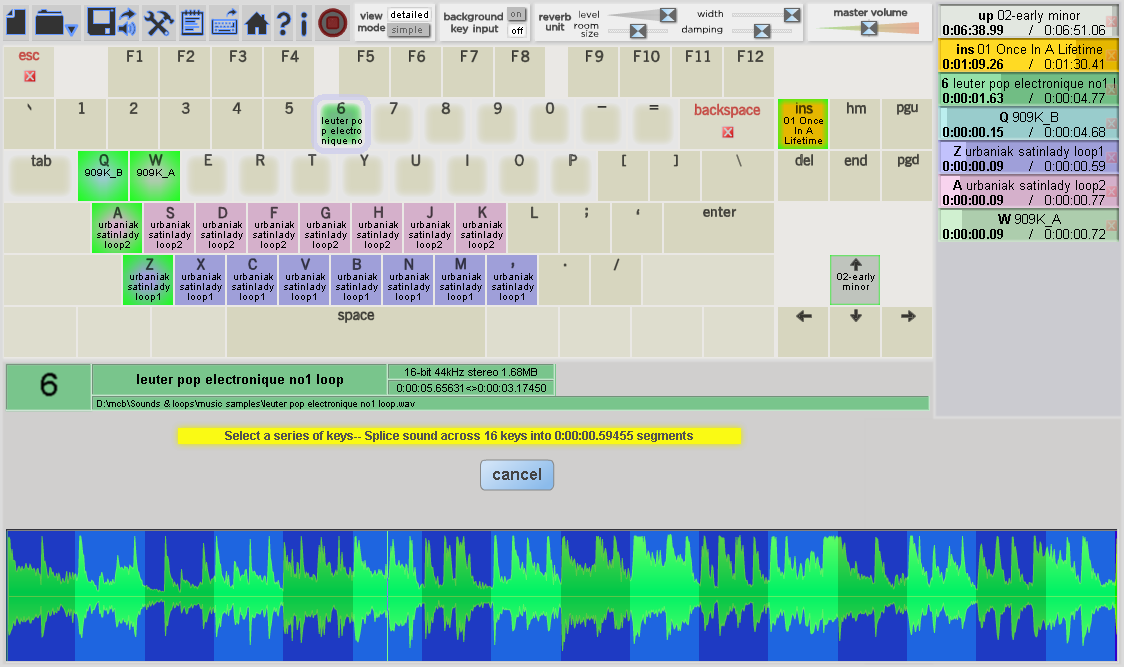Viewport: 1124px width, 667px height.
Task: Click the waveform display near its middle
Action: 560,595
